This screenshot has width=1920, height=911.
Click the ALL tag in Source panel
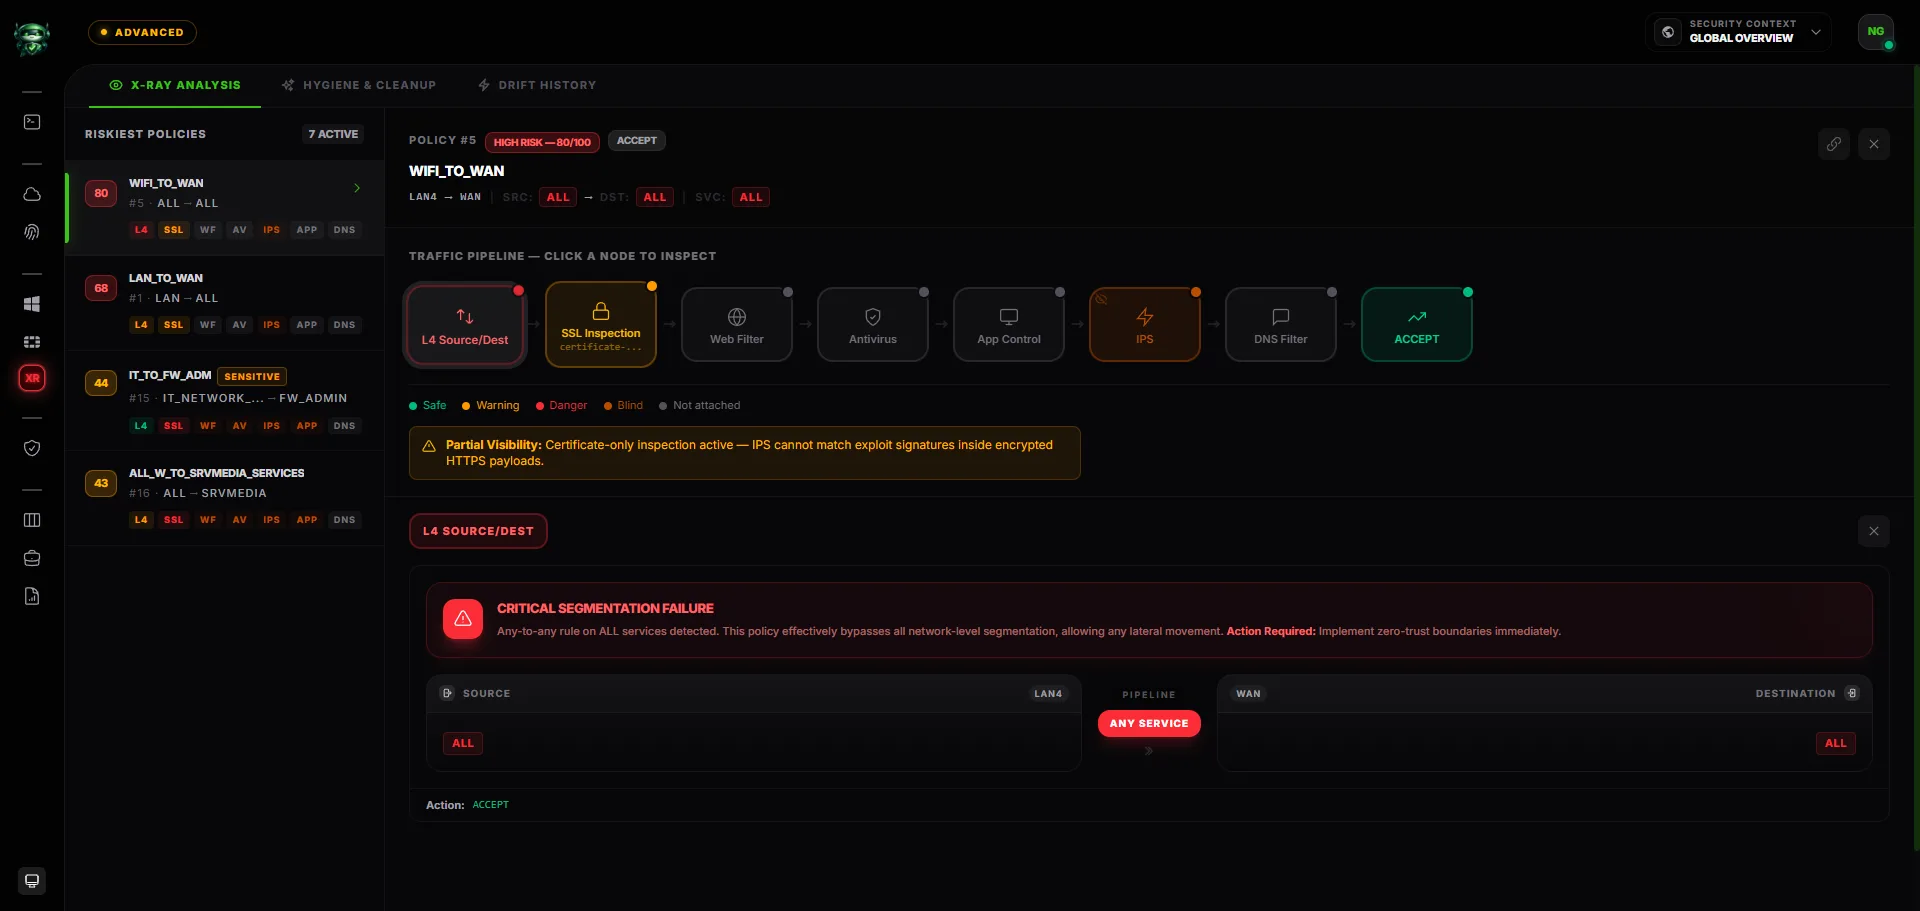click(x=463, y=743)
